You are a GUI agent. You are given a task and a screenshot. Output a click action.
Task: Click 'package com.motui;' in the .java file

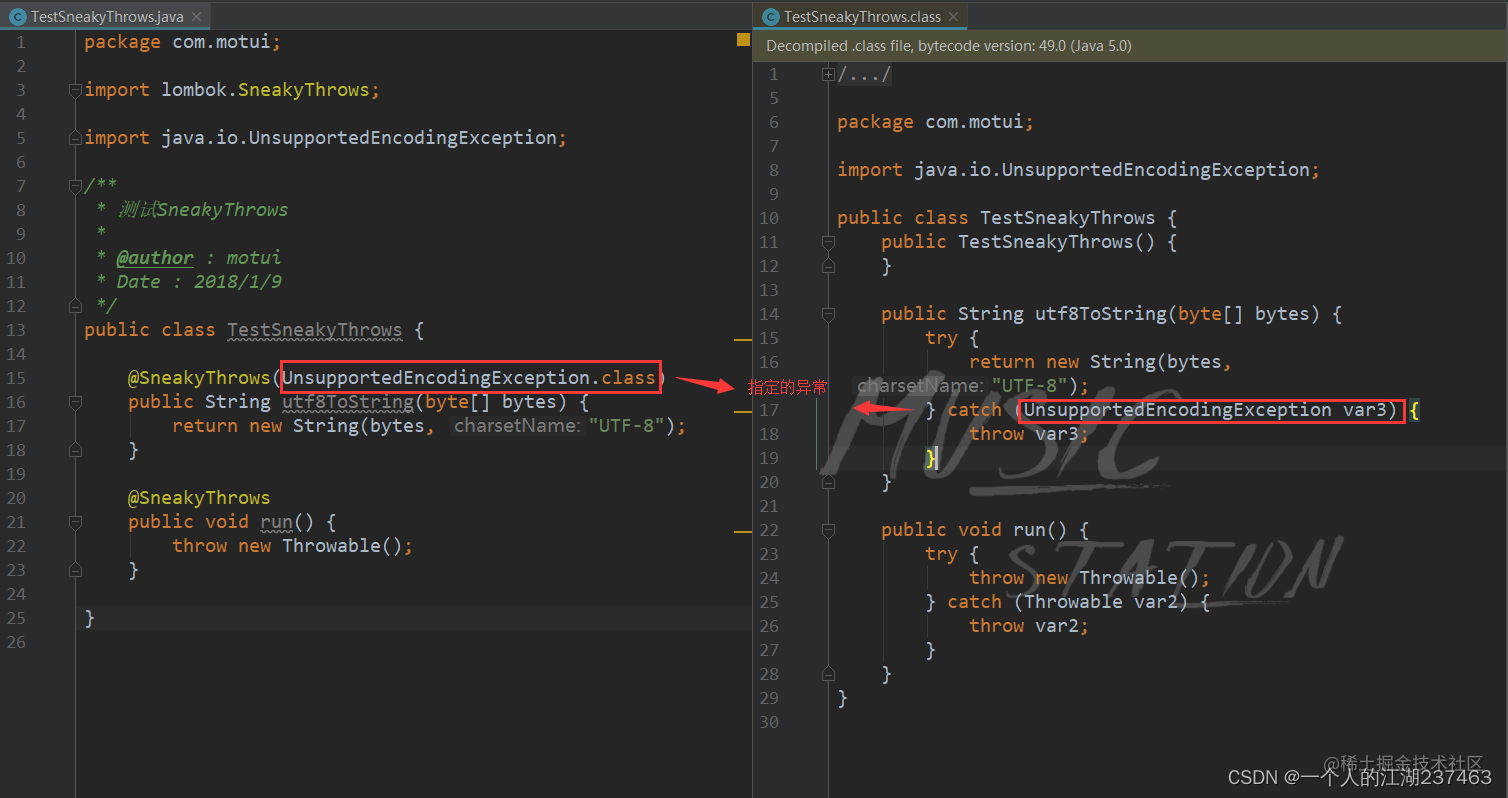point(182,42)
